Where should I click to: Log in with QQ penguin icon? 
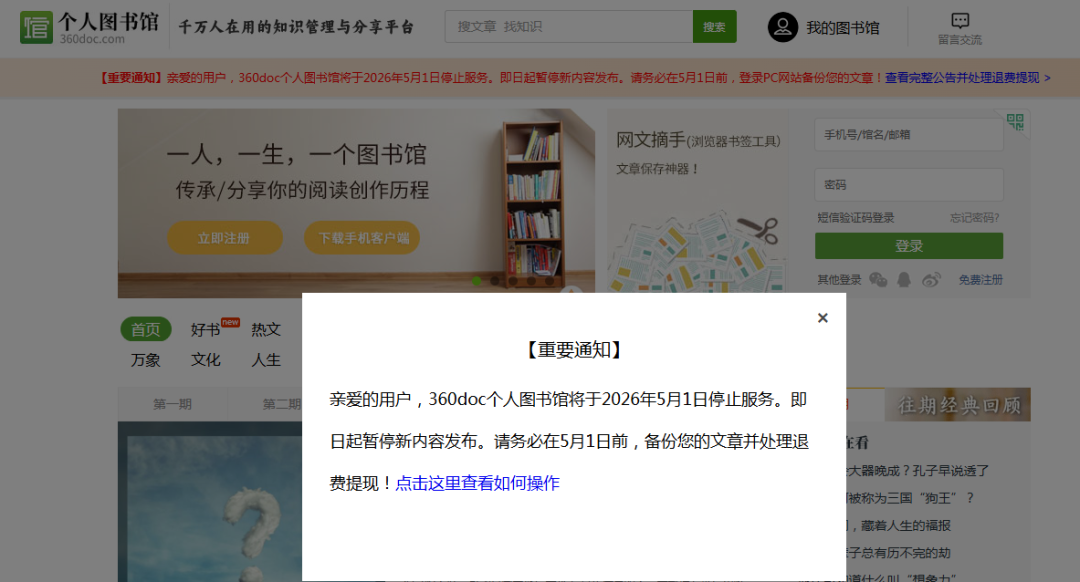[x=904, y=280]
